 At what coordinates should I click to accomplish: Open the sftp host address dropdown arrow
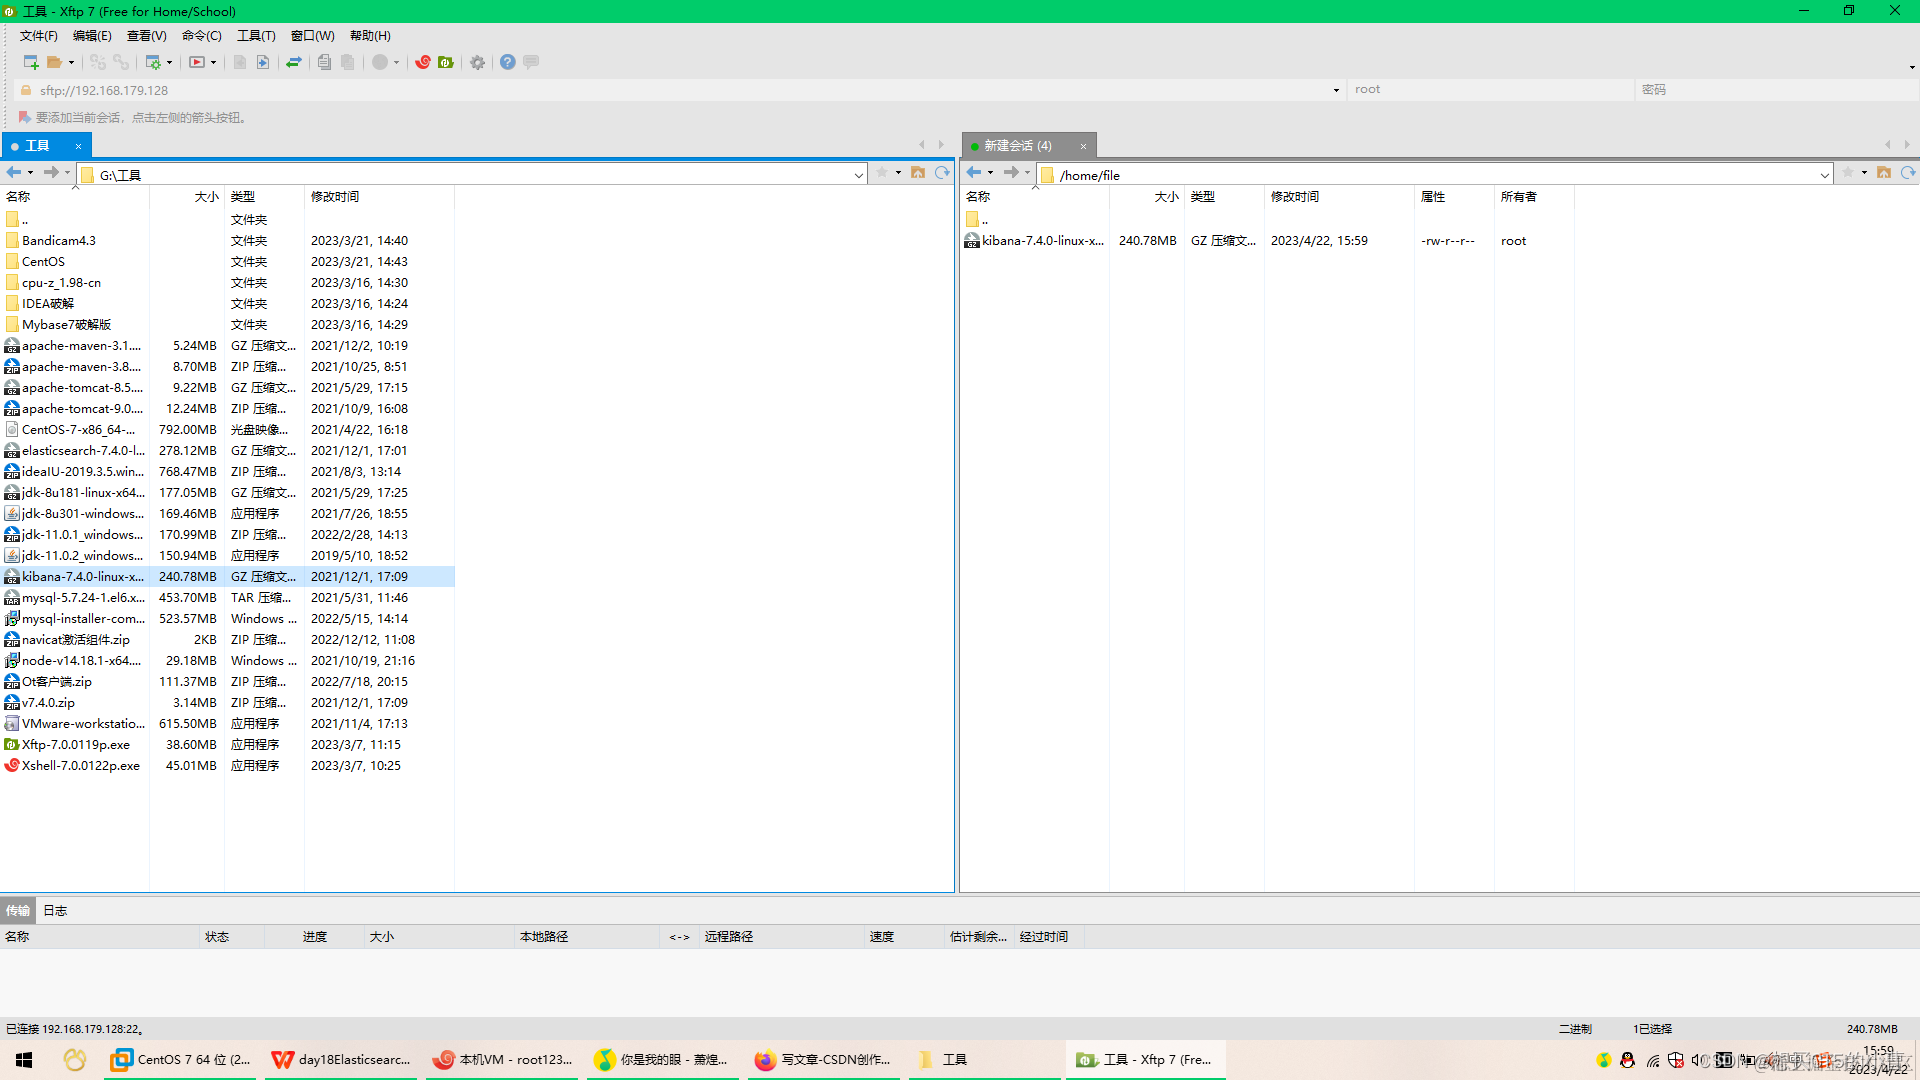(1336, 90)
